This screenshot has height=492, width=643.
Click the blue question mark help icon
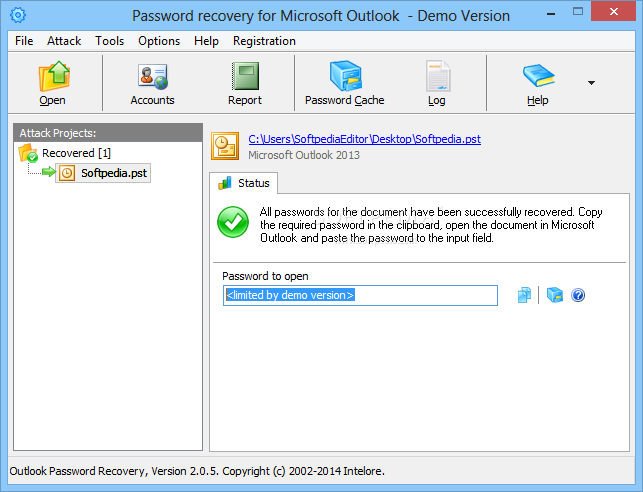pos(578,295)
